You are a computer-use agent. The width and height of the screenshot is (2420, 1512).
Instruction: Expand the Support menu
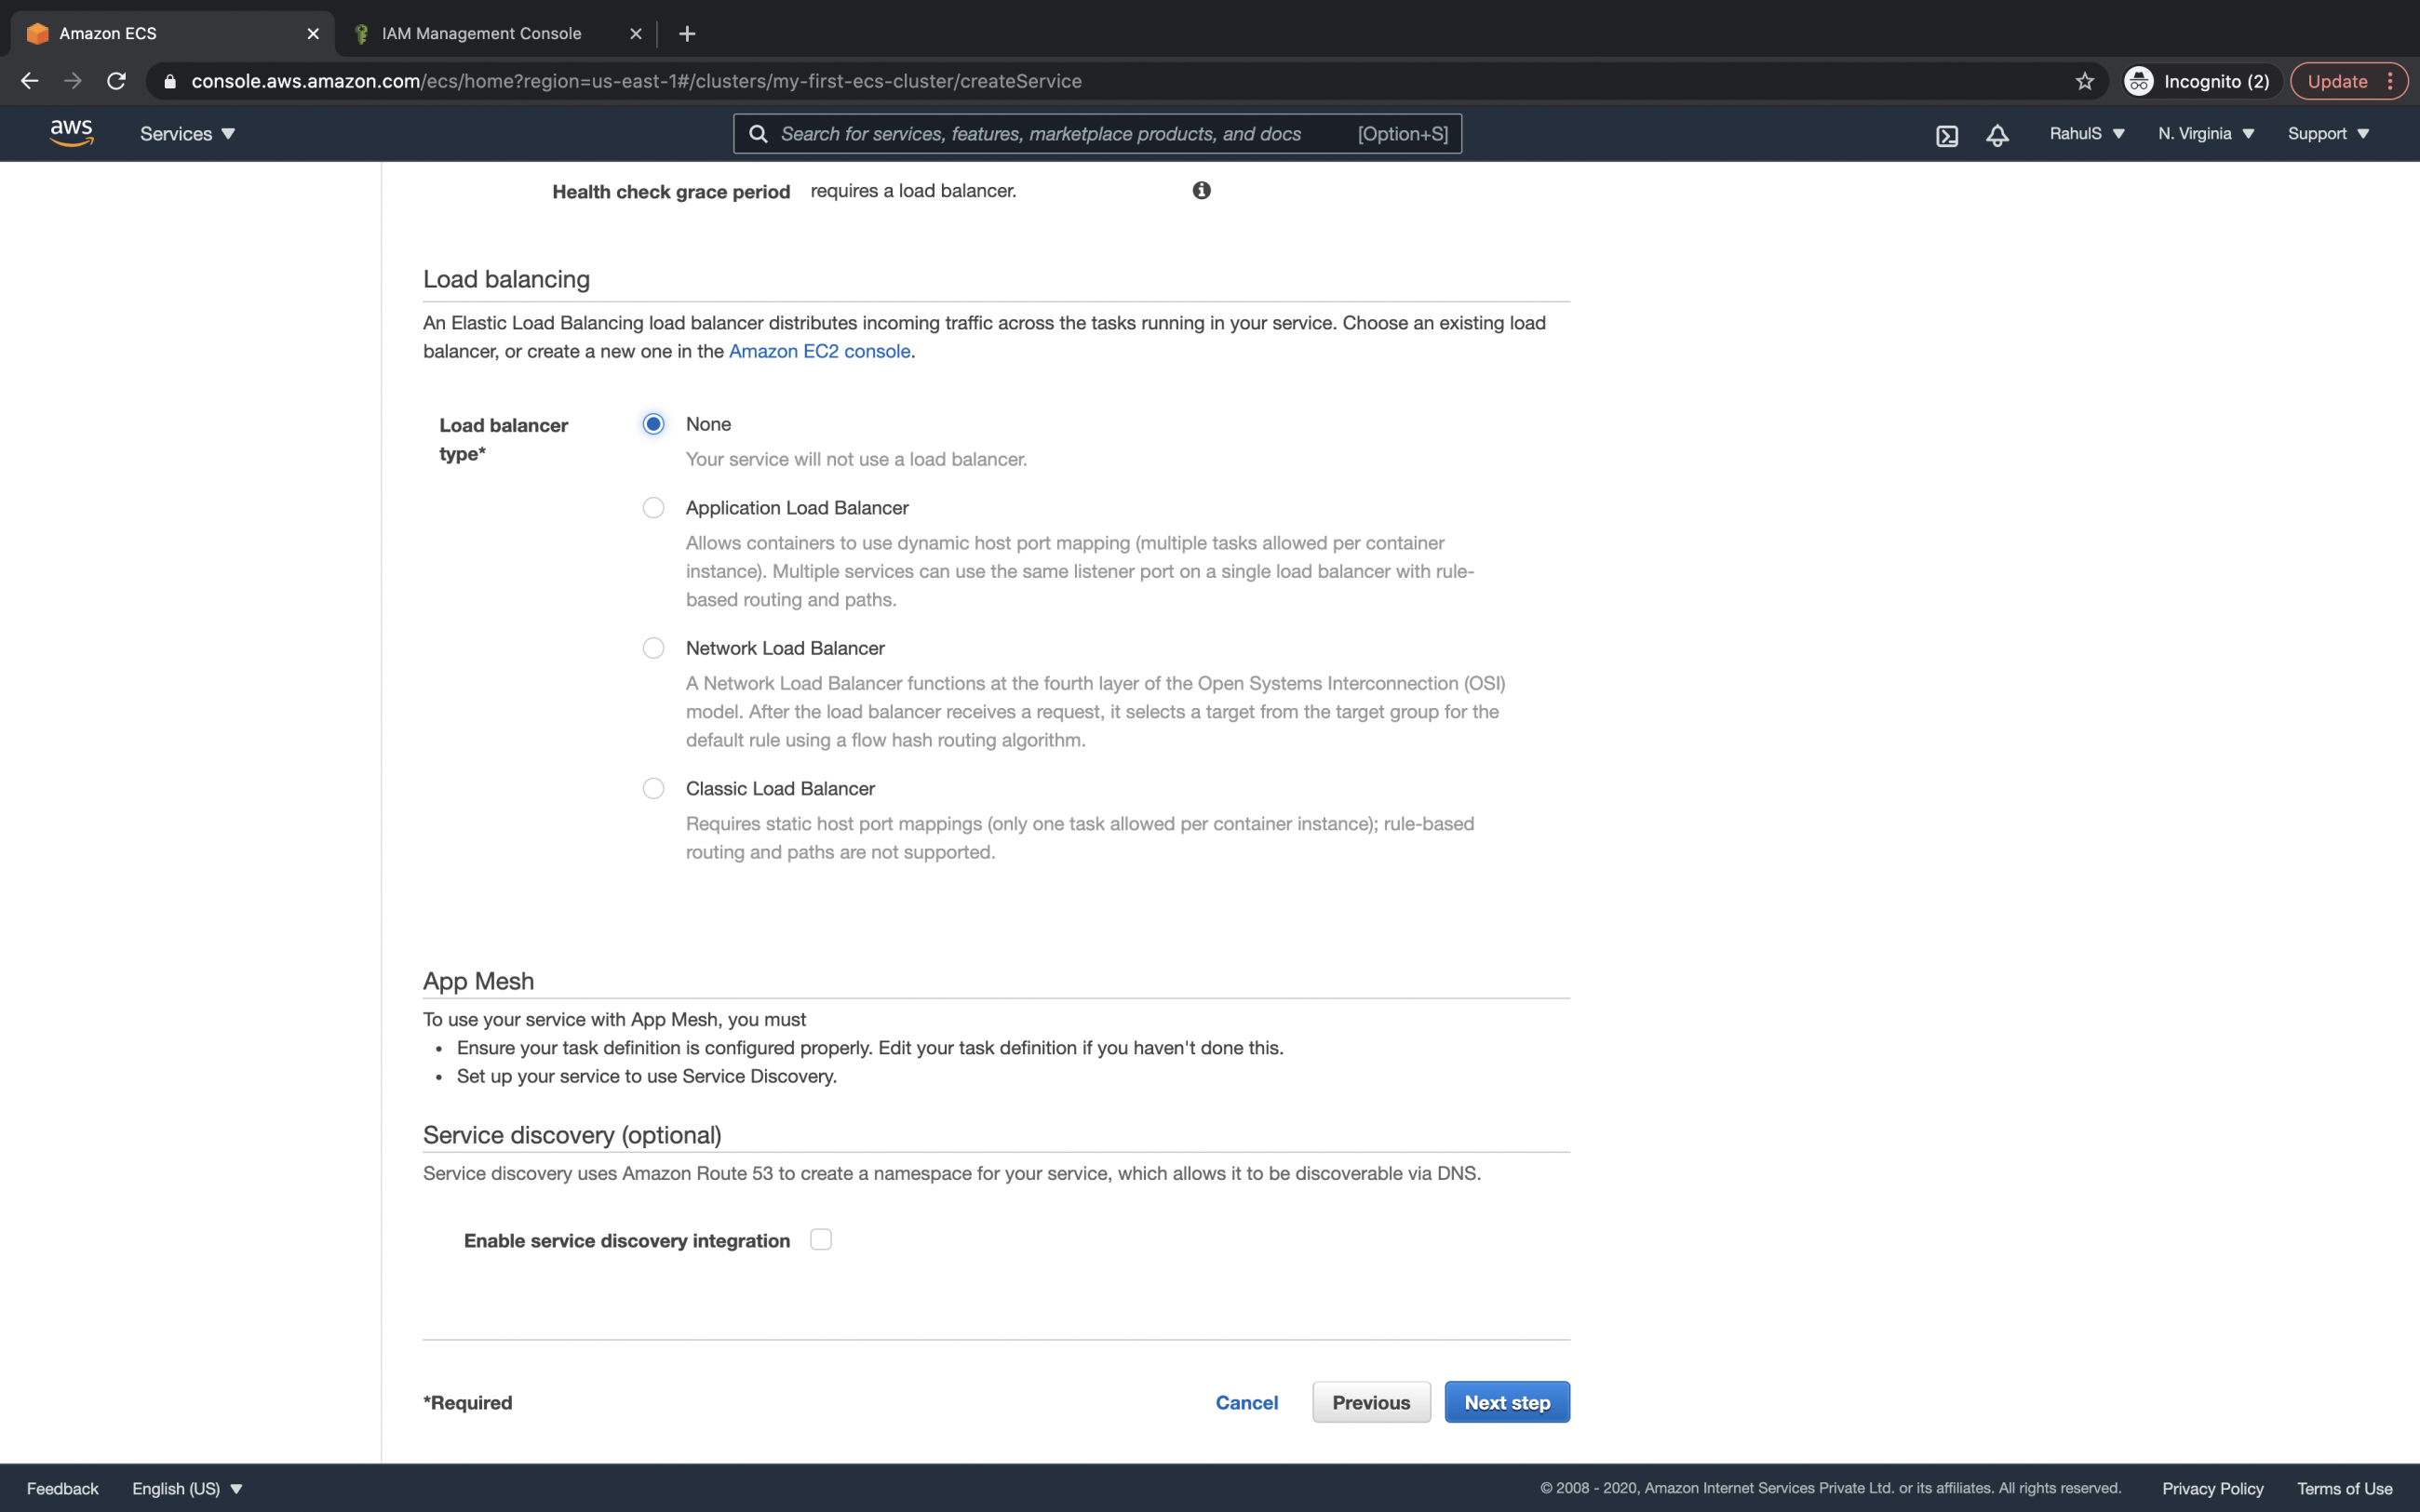tap(2327, 133)
